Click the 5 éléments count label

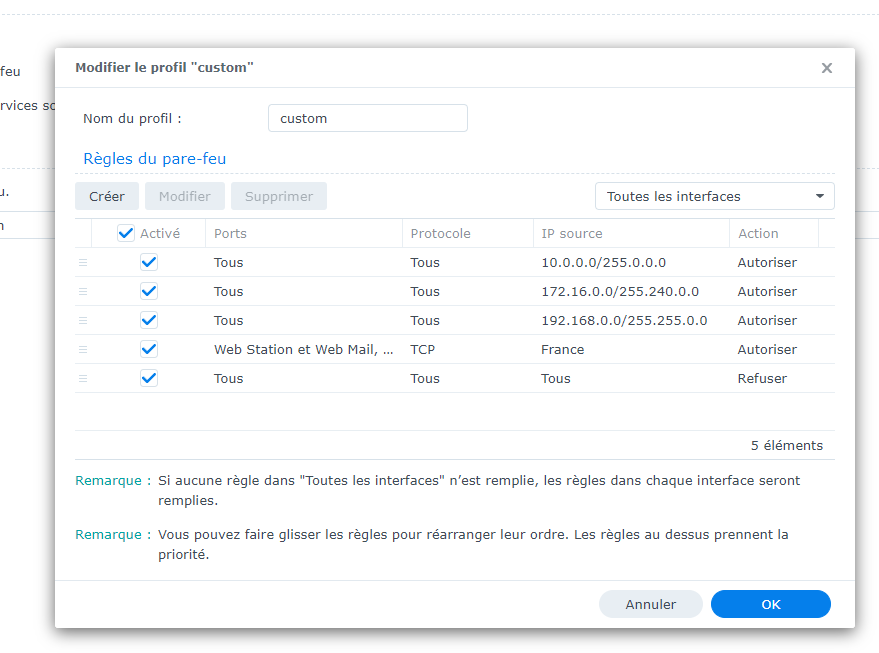787,445
